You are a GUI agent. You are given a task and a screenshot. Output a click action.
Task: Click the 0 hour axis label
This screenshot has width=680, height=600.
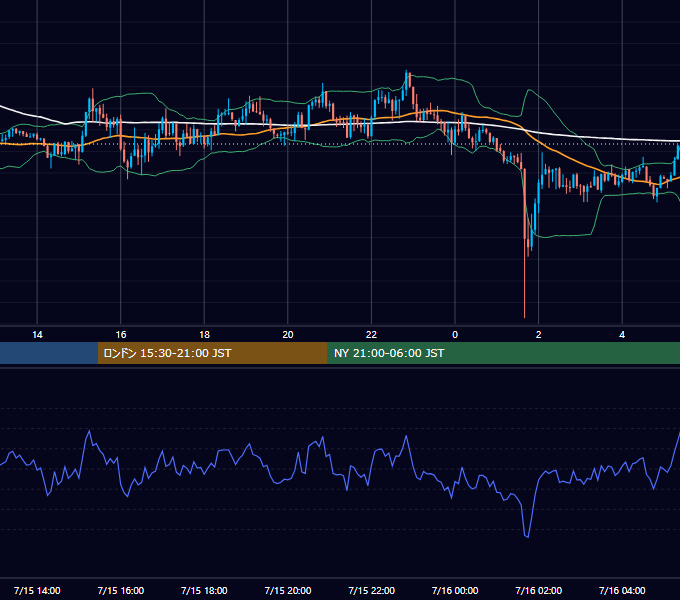coord(455,335)
